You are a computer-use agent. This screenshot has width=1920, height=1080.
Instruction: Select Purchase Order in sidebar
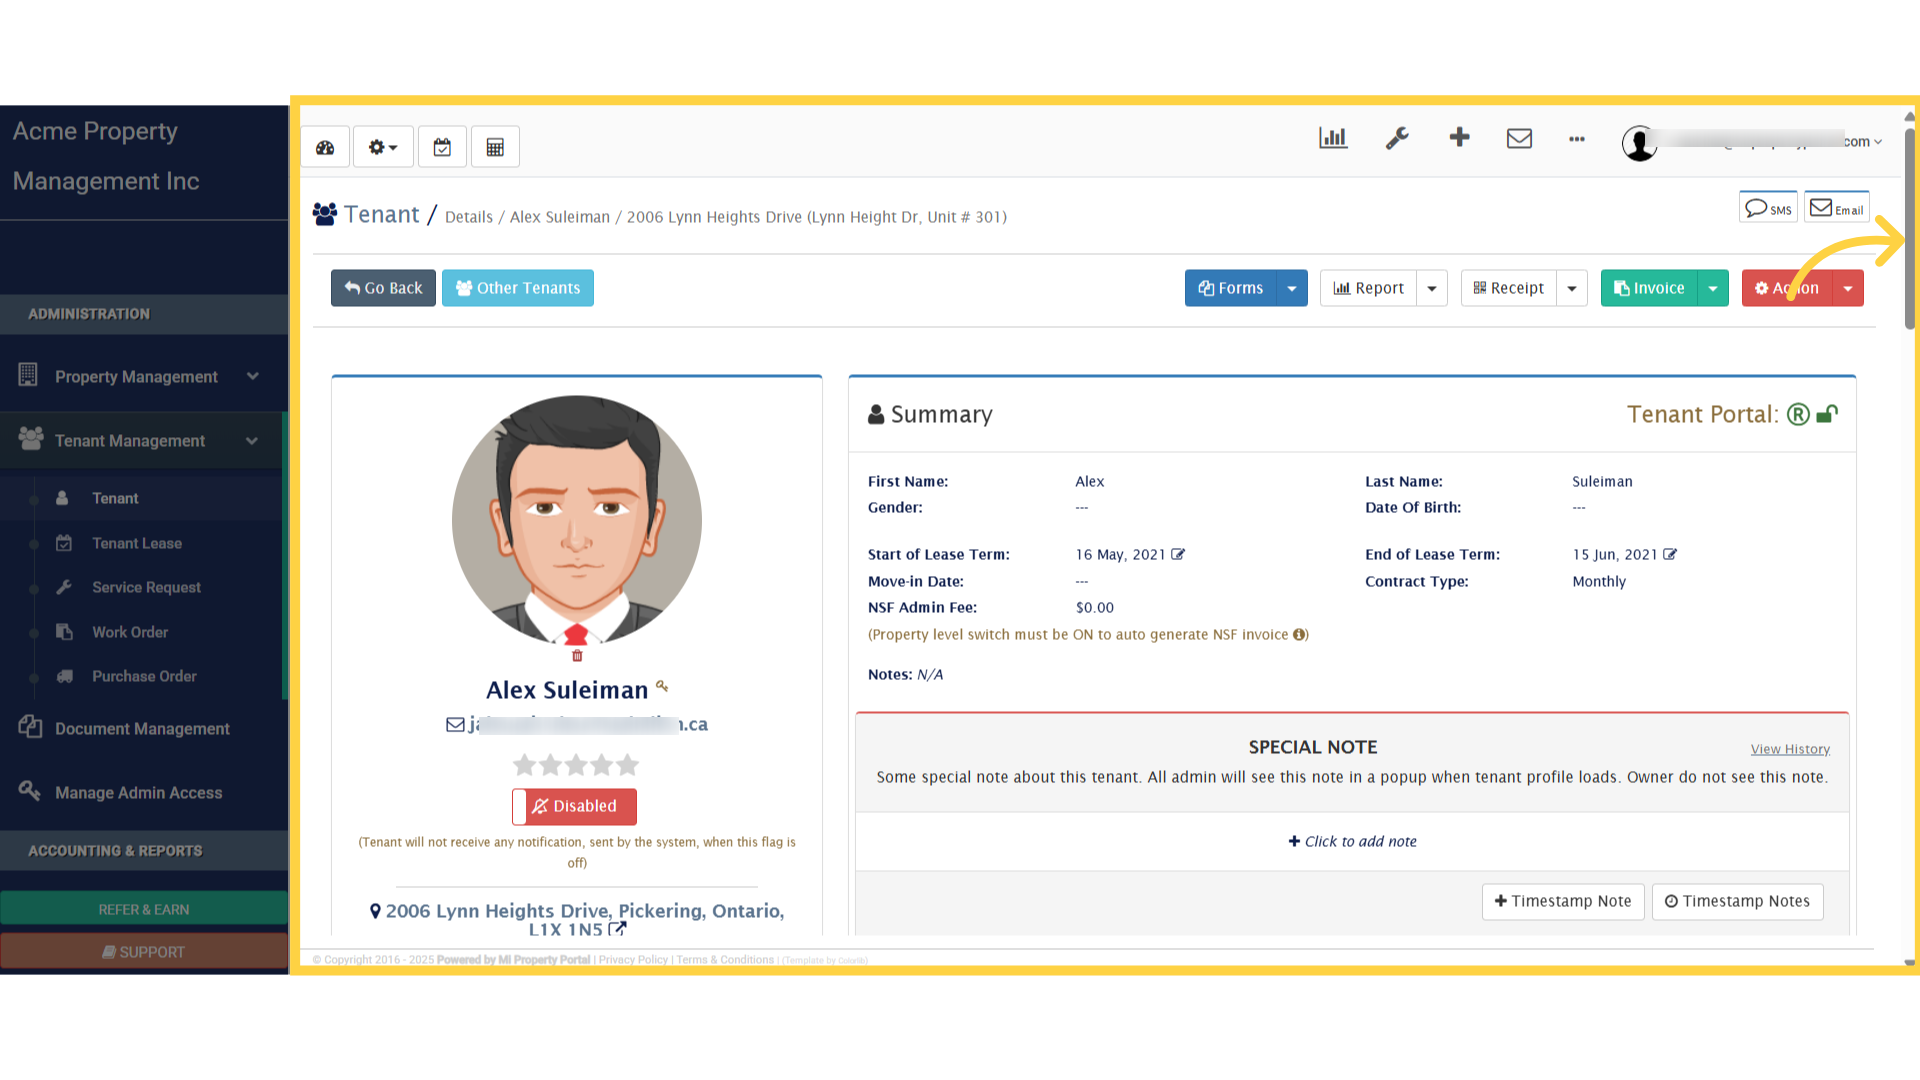click(x=144, y=676)
